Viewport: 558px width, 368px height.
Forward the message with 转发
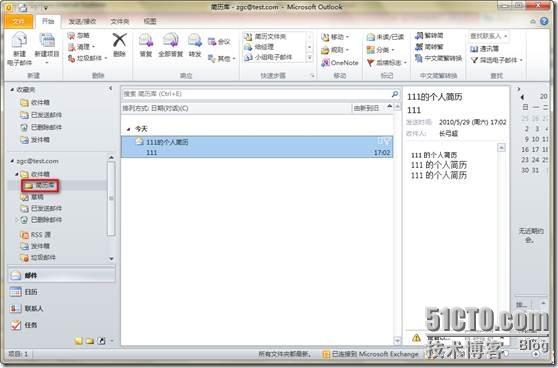point(195,44)
